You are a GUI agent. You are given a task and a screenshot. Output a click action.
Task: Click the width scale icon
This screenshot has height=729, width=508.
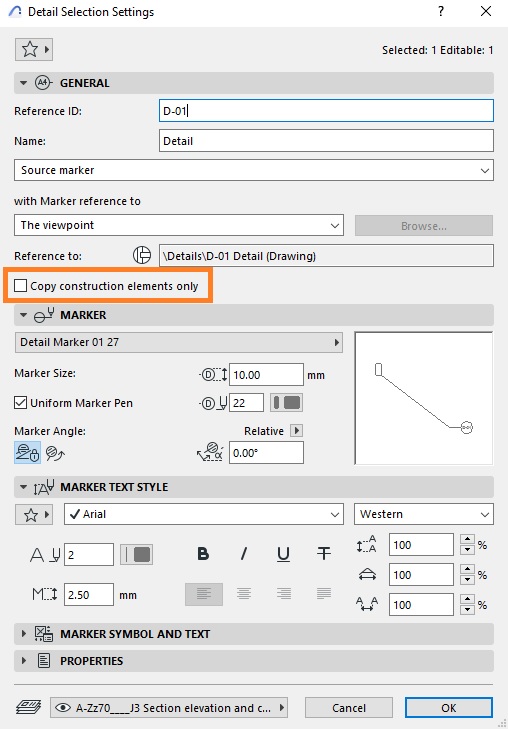[367, 575]
